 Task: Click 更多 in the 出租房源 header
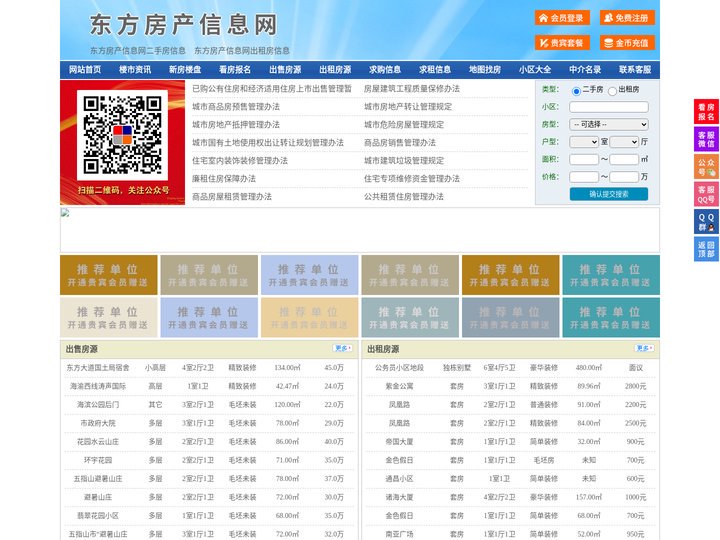click(x=644, y=349)
